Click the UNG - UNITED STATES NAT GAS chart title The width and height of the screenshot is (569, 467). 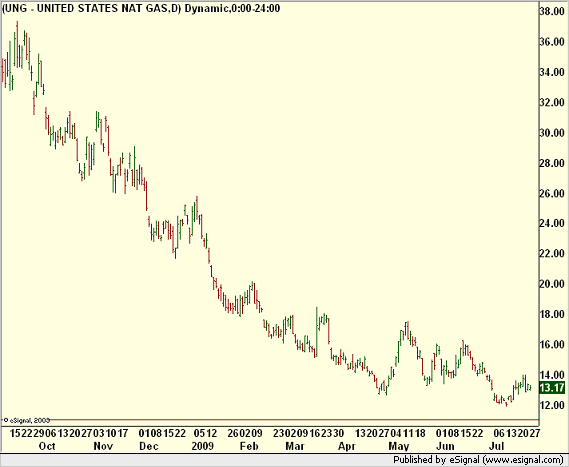click(141, 8)
